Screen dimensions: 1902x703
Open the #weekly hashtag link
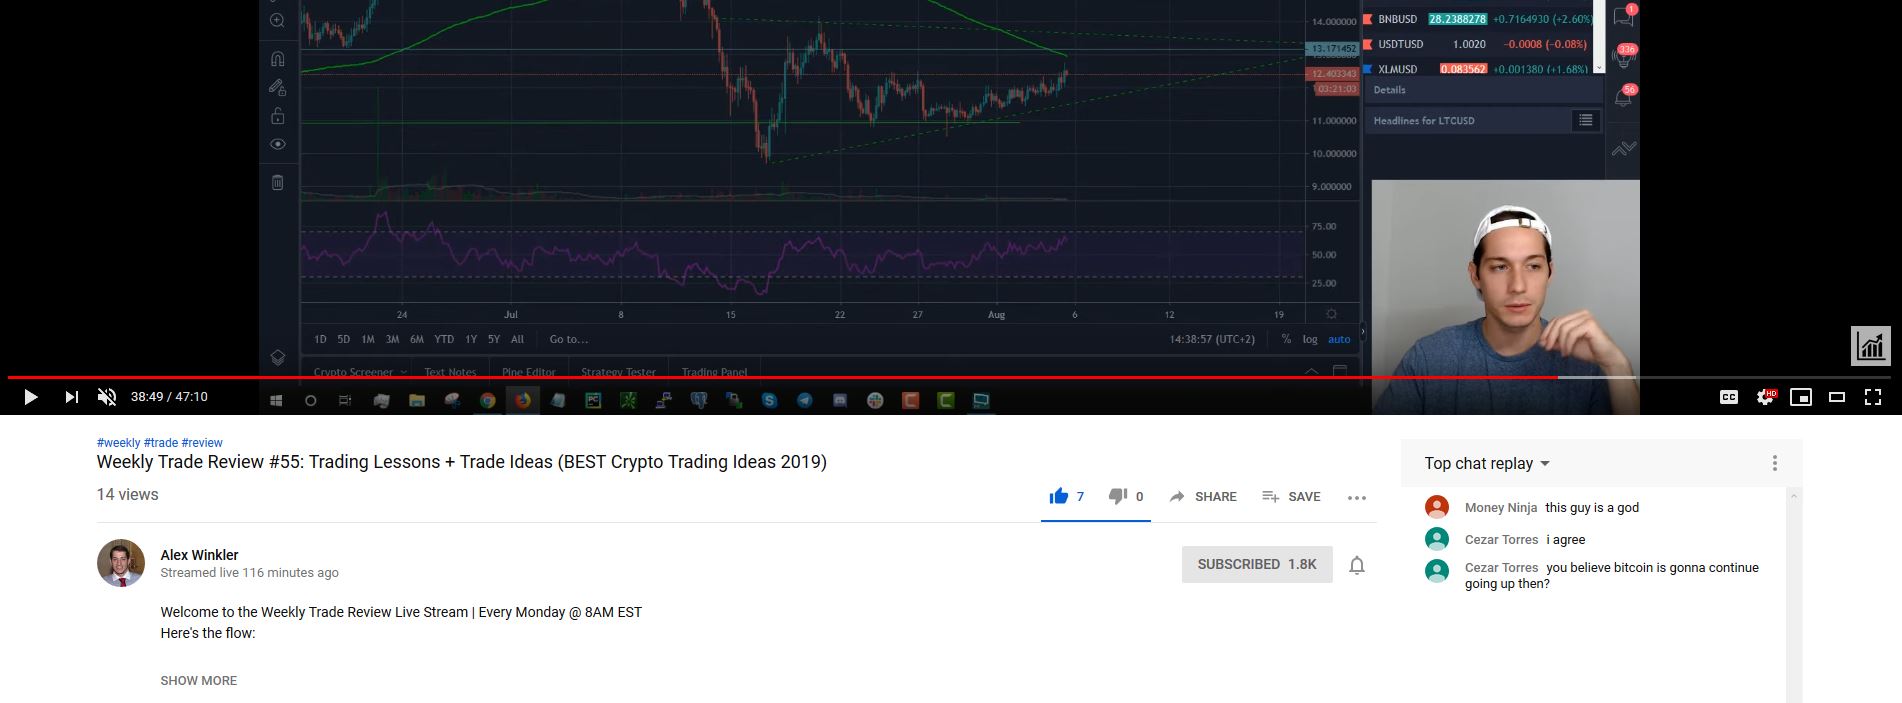point(118,443)
